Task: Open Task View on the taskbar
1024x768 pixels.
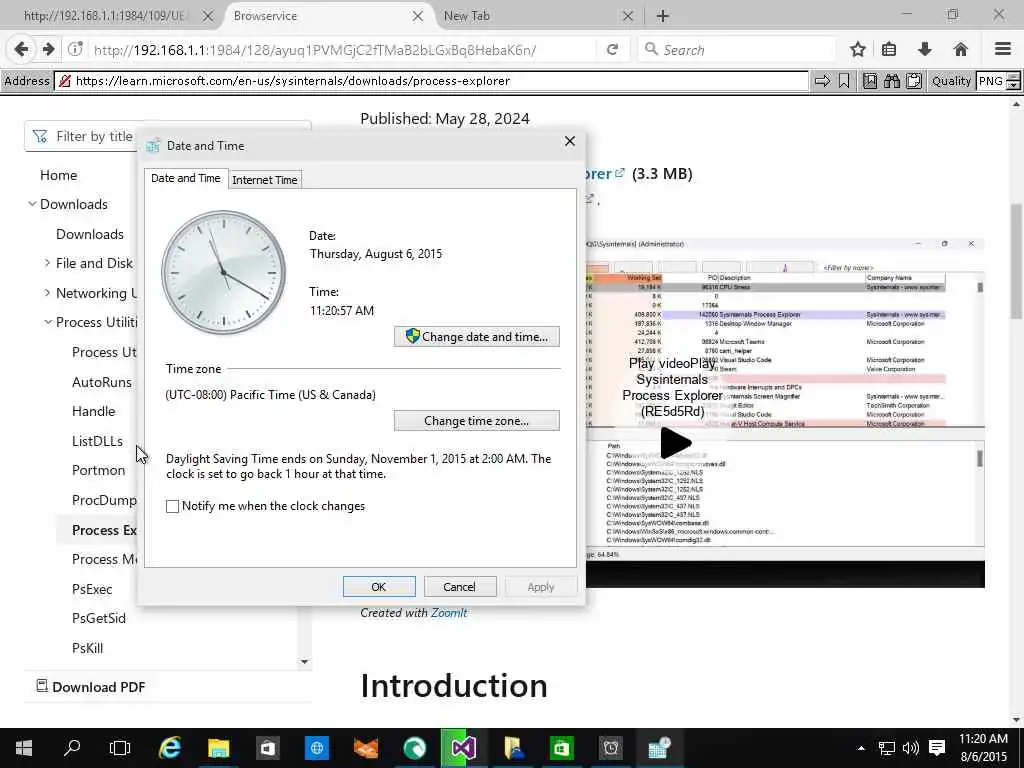Action: pyautogui.click(x=120, y=748)
